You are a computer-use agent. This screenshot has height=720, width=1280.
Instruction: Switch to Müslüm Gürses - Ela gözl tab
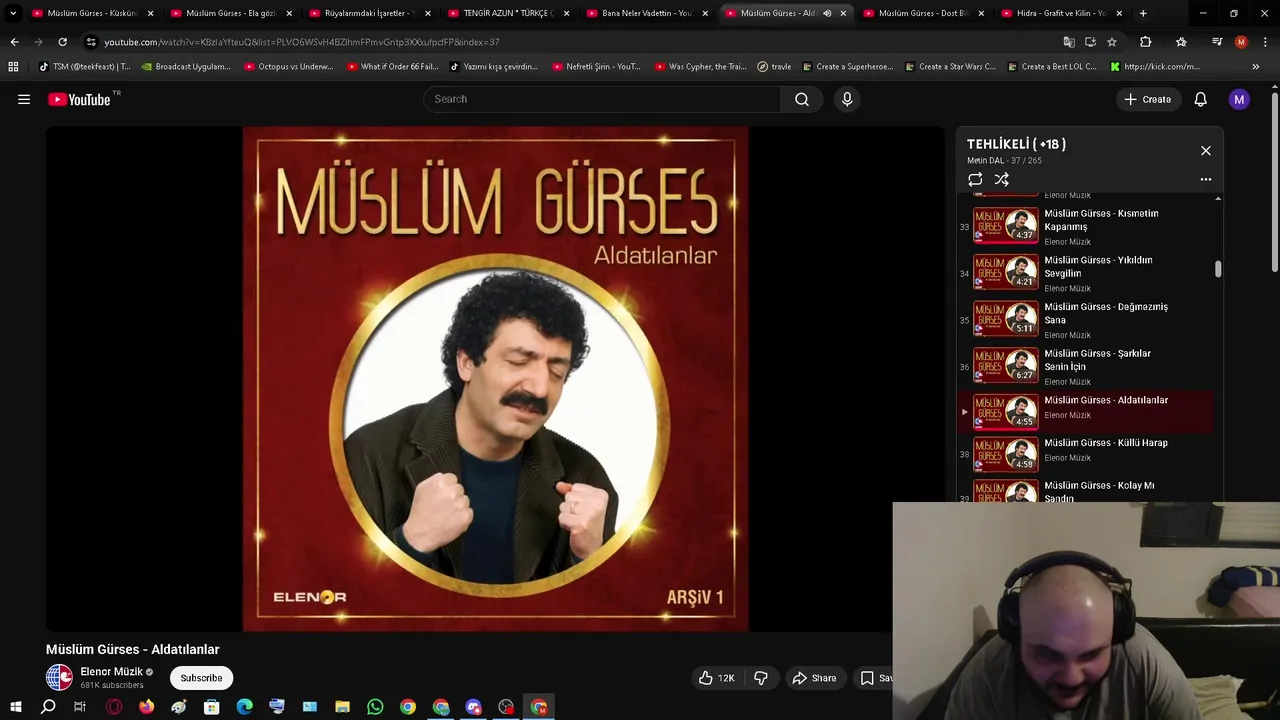tap(230, 13)
